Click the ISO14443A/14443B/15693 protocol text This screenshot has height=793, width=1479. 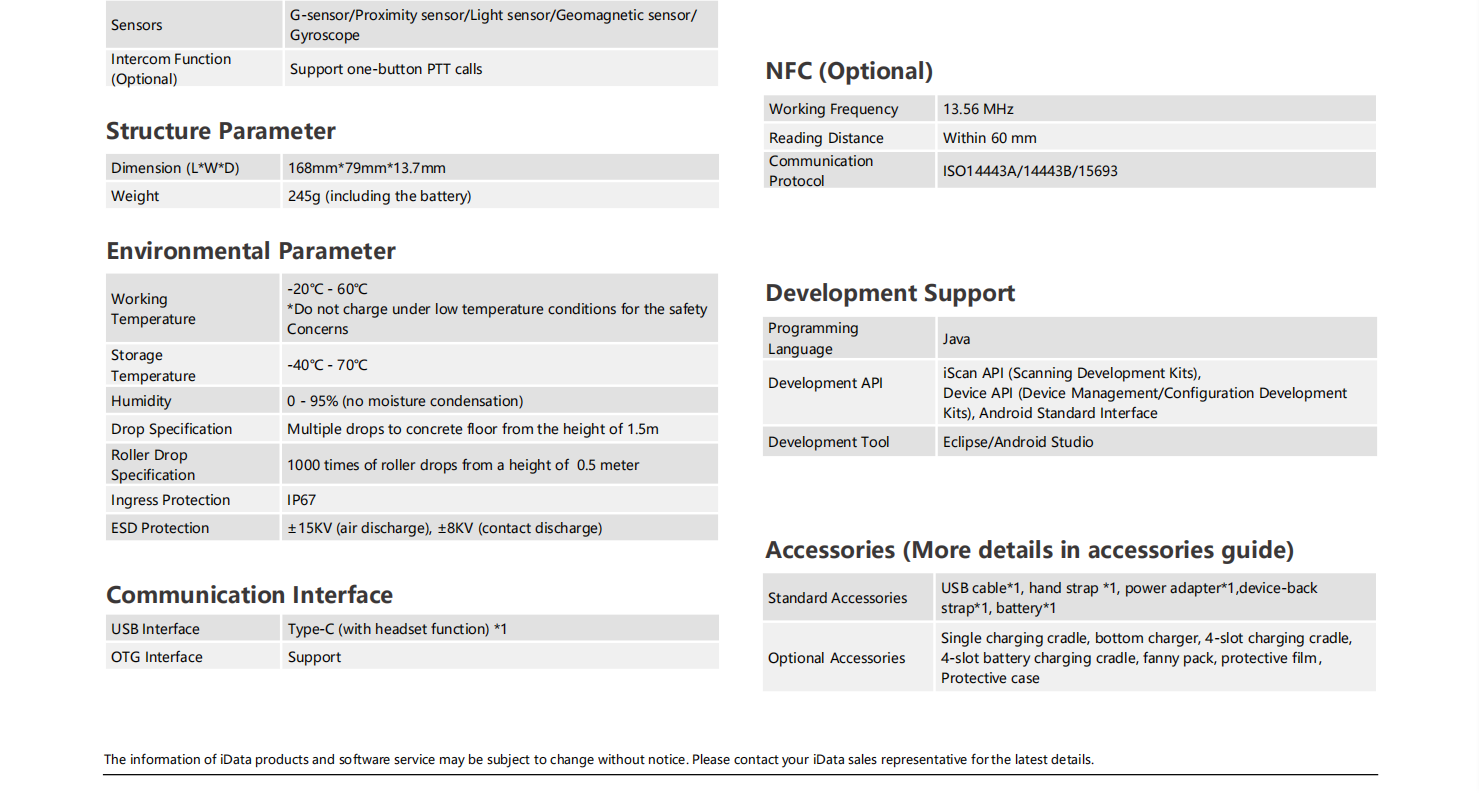(1030, 171)
